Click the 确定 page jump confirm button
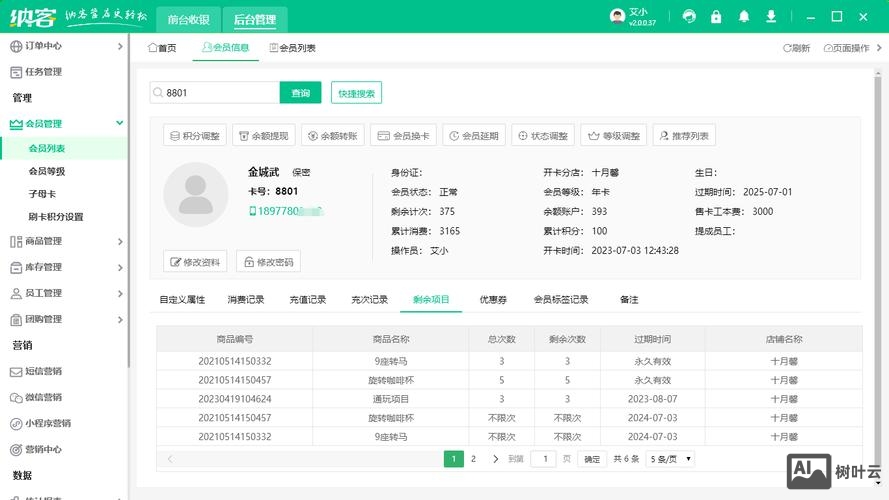The width and height of the screenshot is (889, 500). (x=592, y=459)
